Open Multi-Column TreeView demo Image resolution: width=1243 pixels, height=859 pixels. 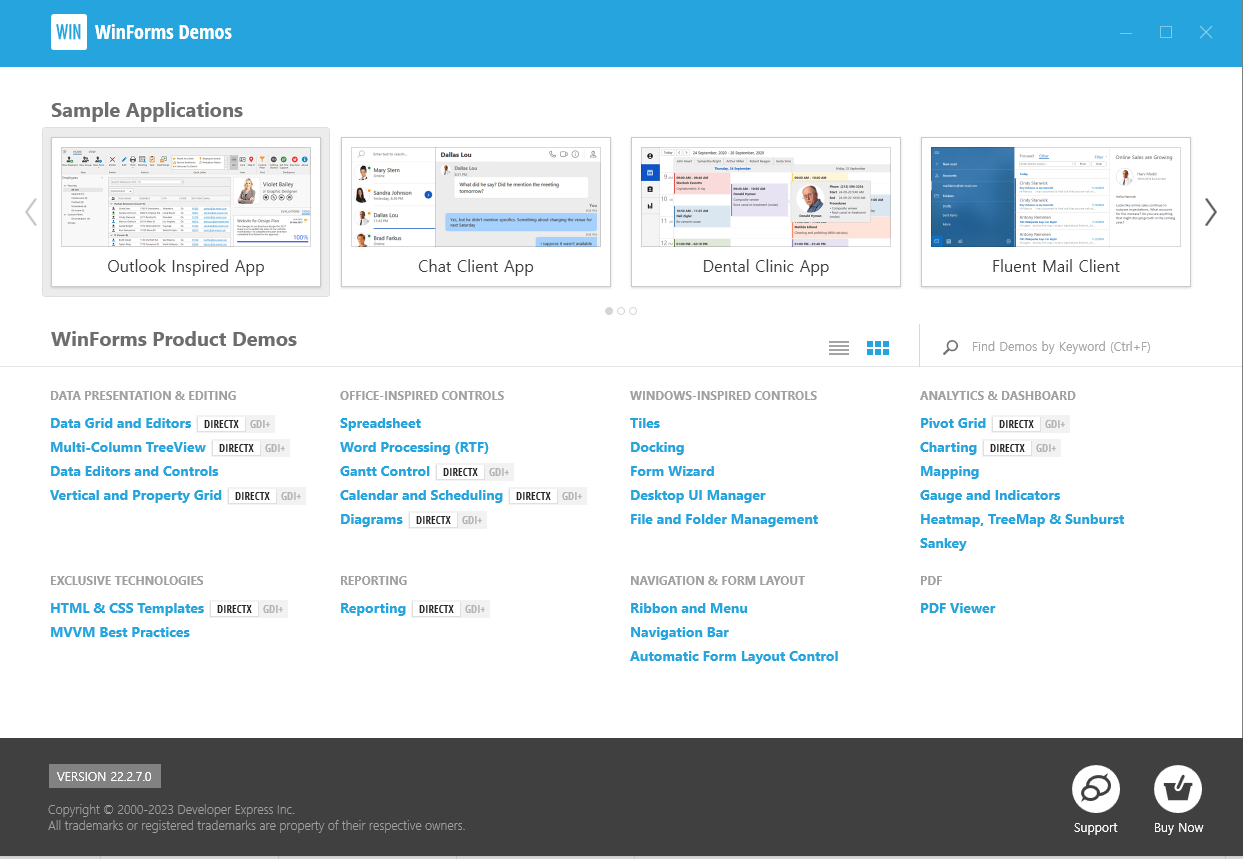point(128,447)
